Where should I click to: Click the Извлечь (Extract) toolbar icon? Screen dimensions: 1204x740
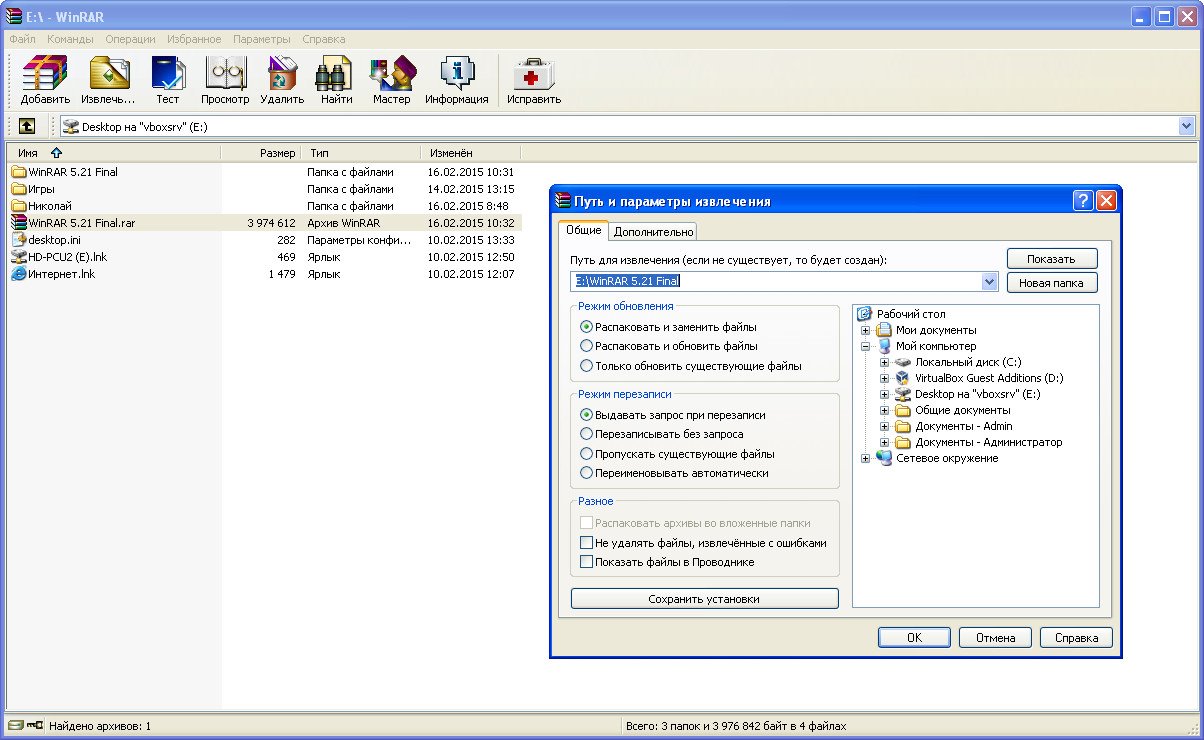click(x=108, y=79)
